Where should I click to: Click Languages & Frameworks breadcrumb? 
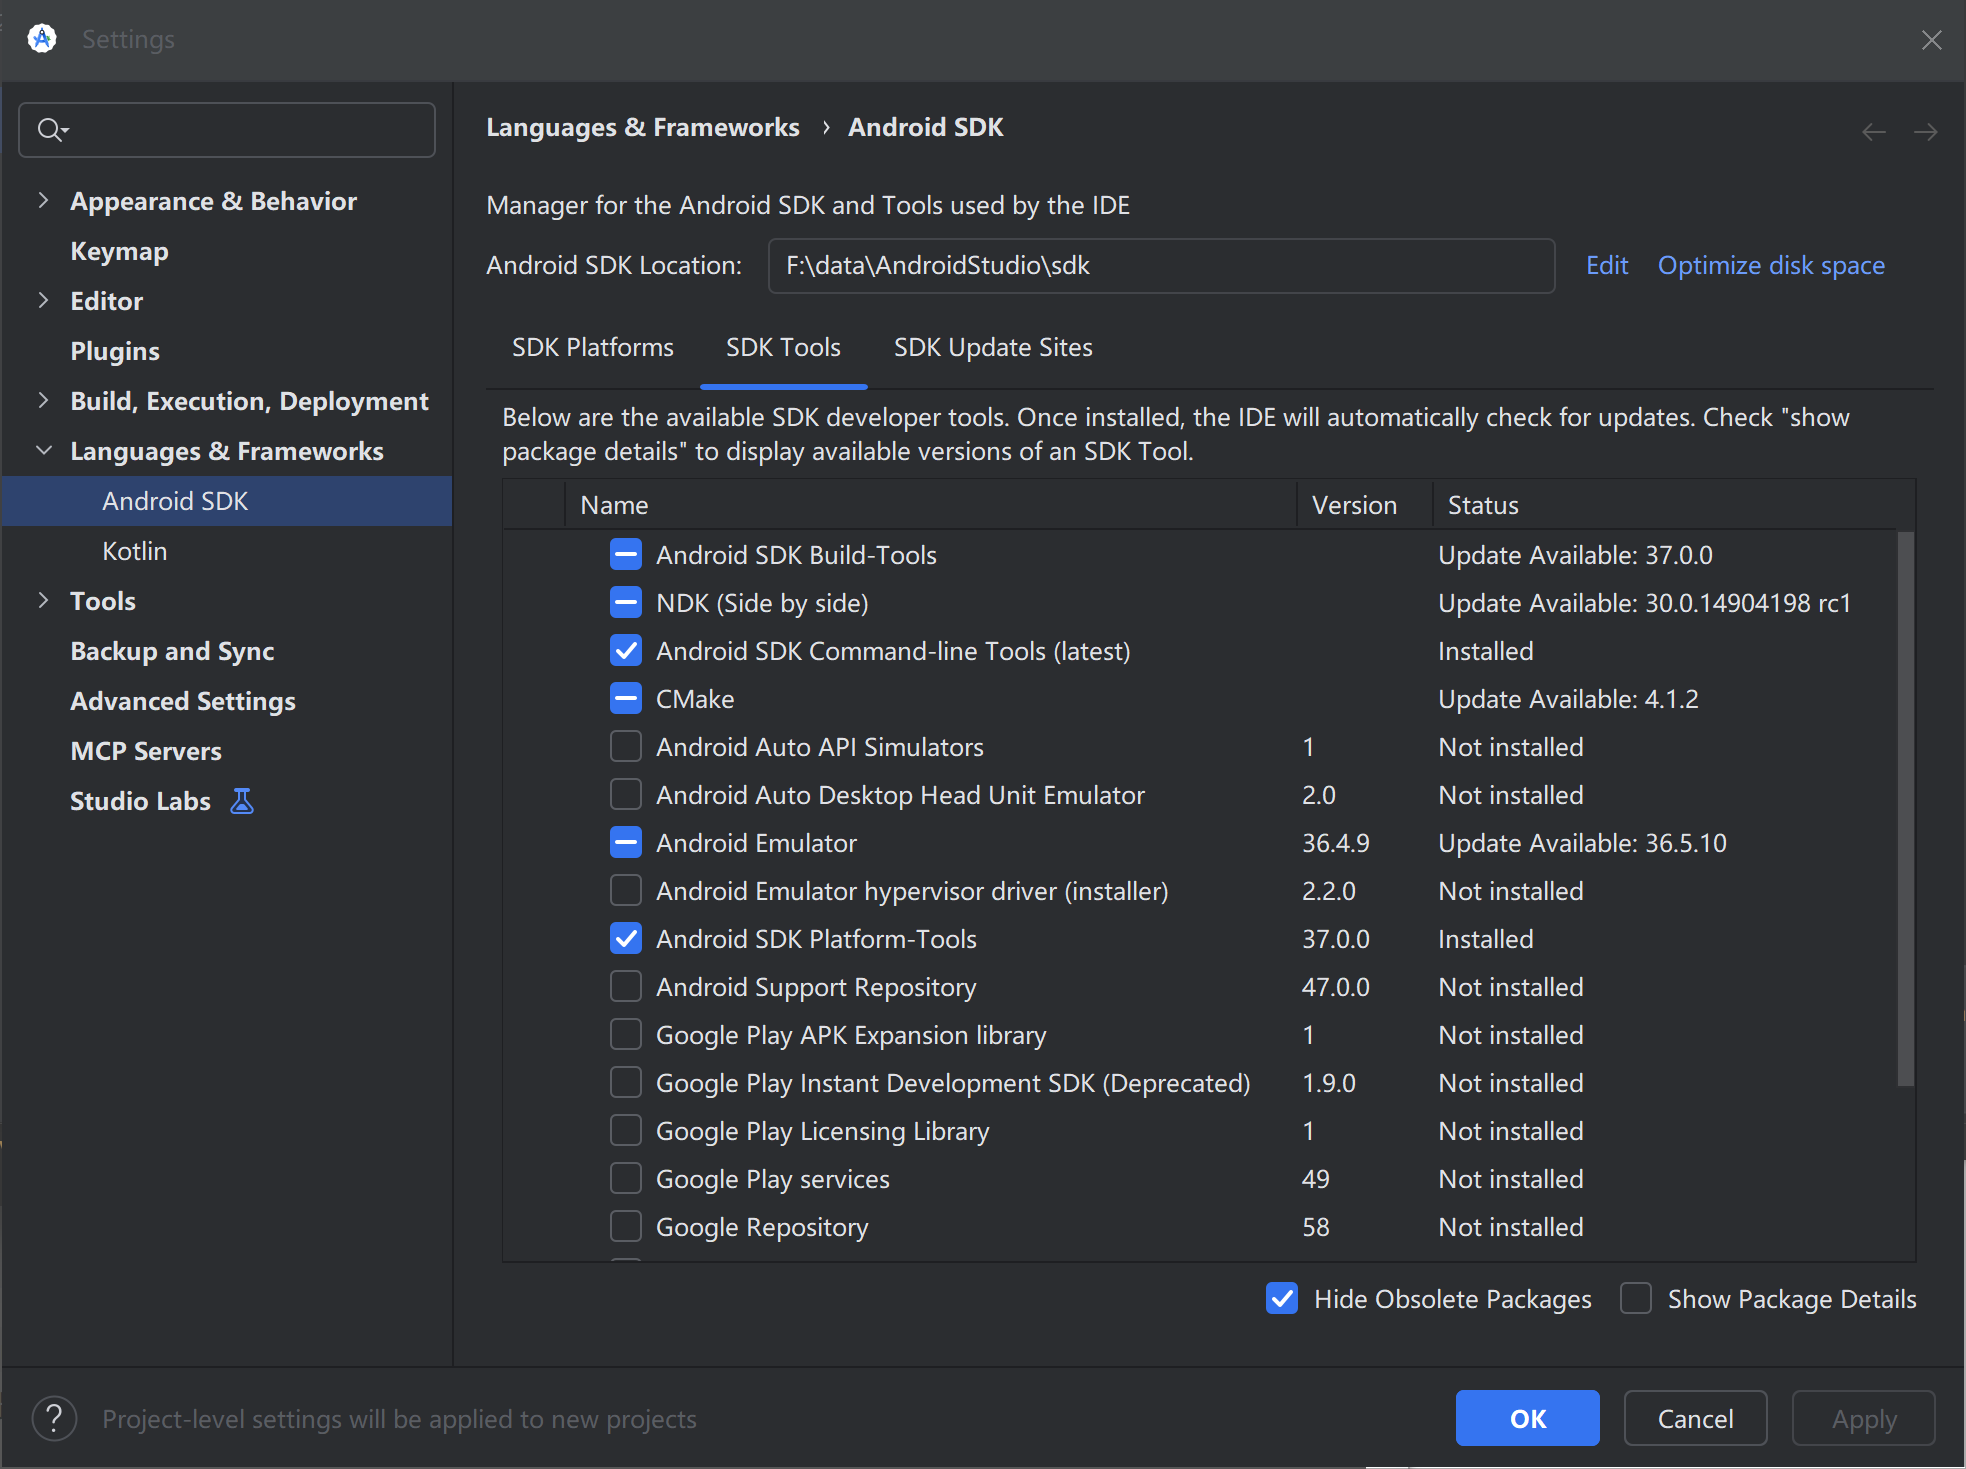coord(643,128)
